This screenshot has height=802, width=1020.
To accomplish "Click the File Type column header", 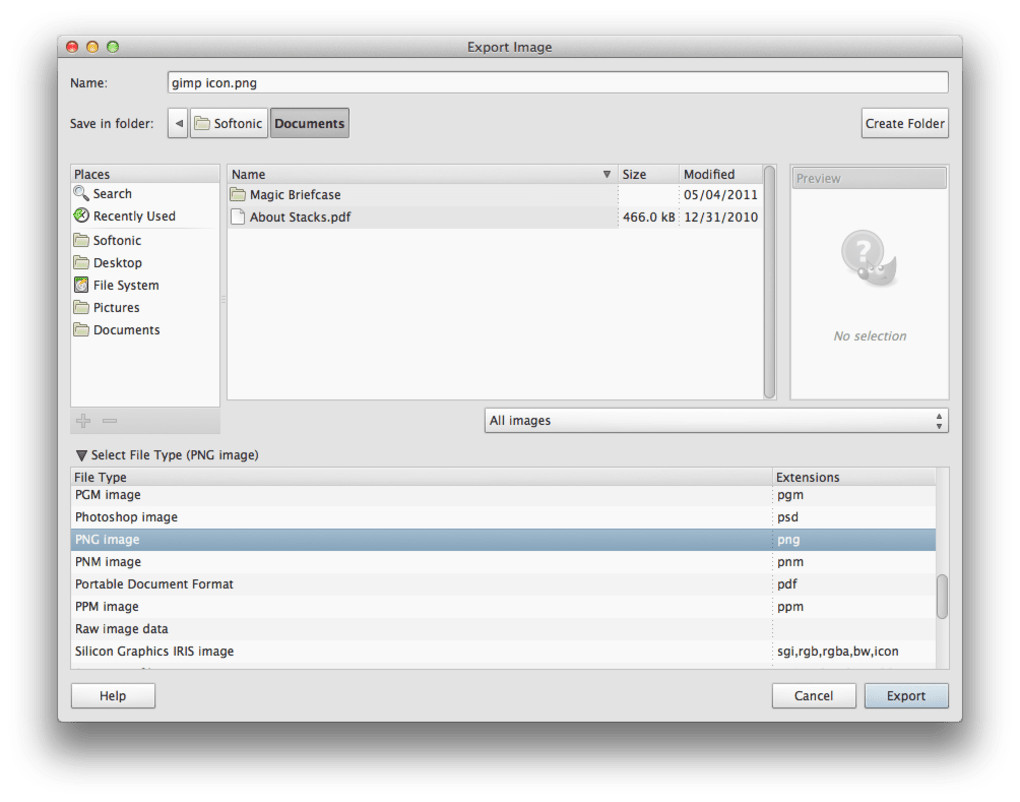I will pyautogui.click(x=421, y=477).
